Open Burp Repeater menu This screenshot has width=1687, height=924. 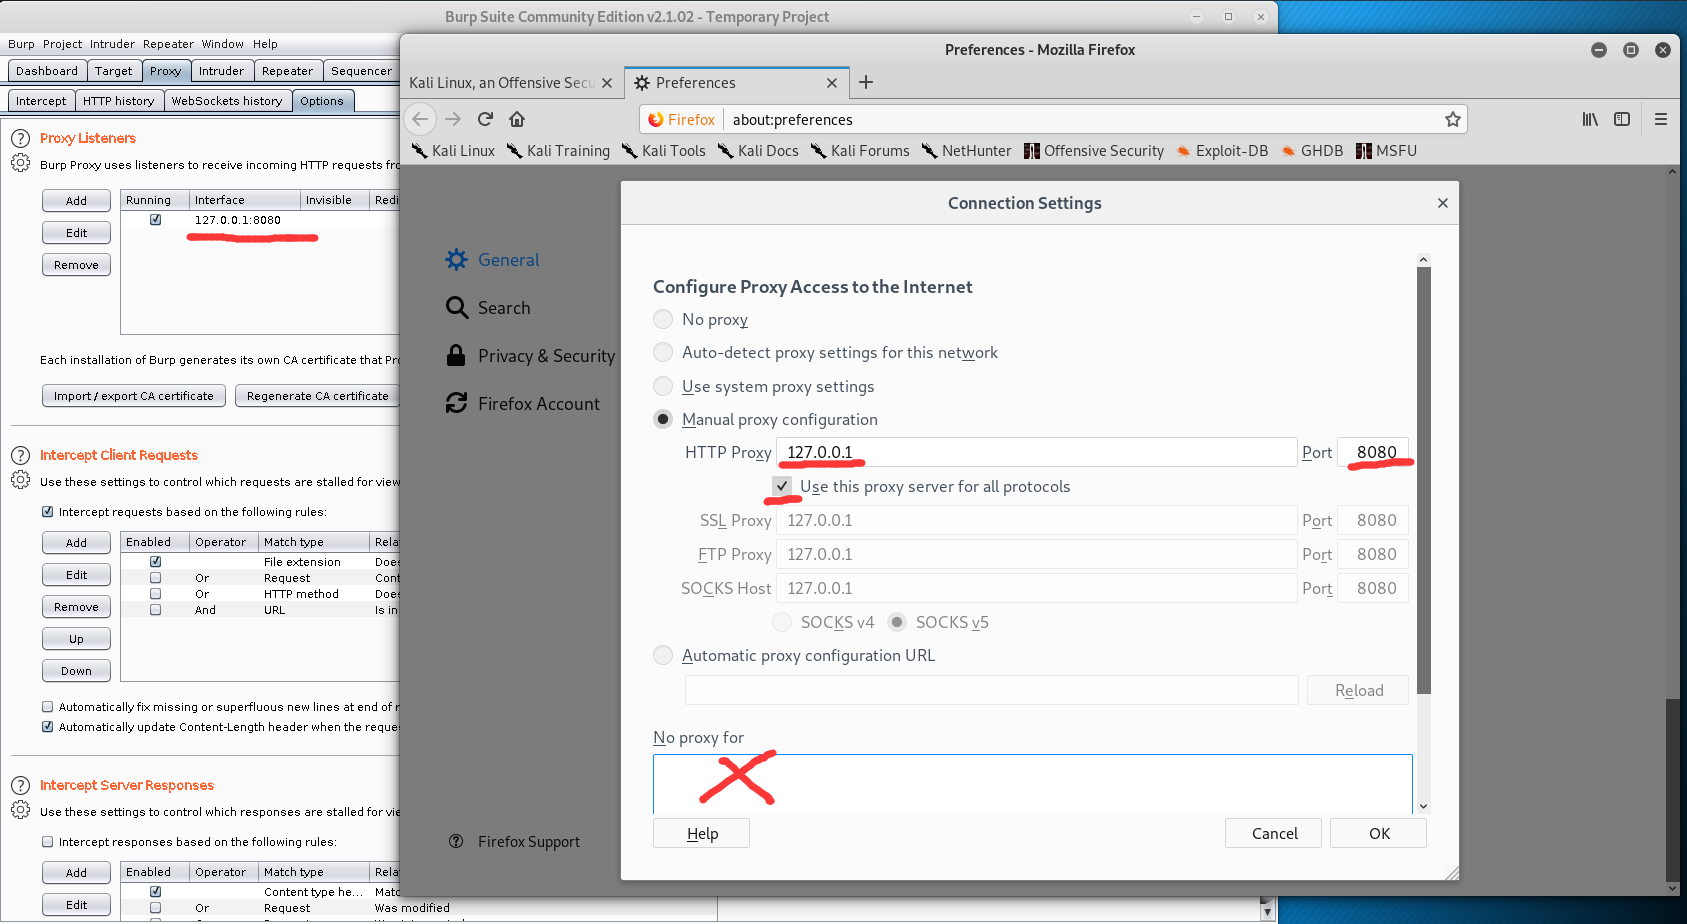[168, 44]
